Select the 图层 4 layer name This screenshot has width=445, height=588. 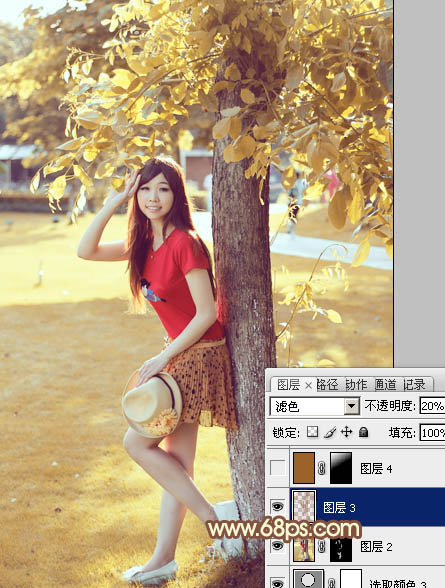pyautogui.click(x=376, y=468)
